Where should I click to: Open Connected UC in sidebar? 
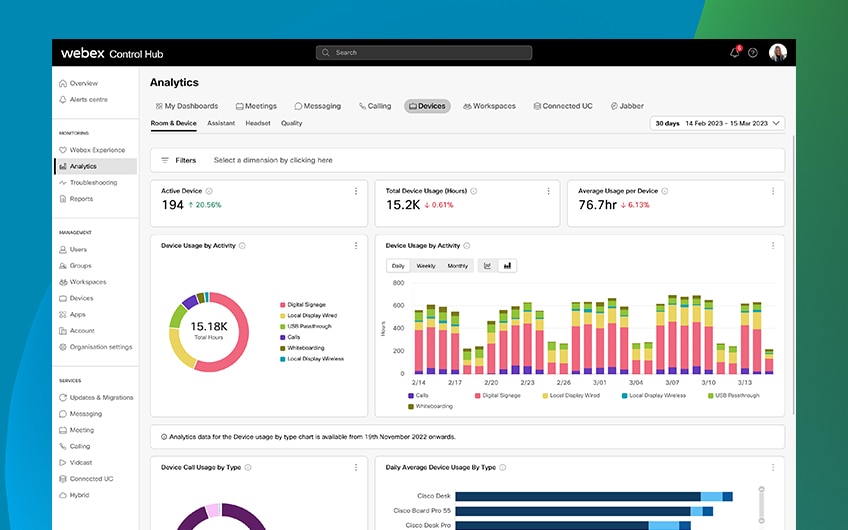pos(87,479)
